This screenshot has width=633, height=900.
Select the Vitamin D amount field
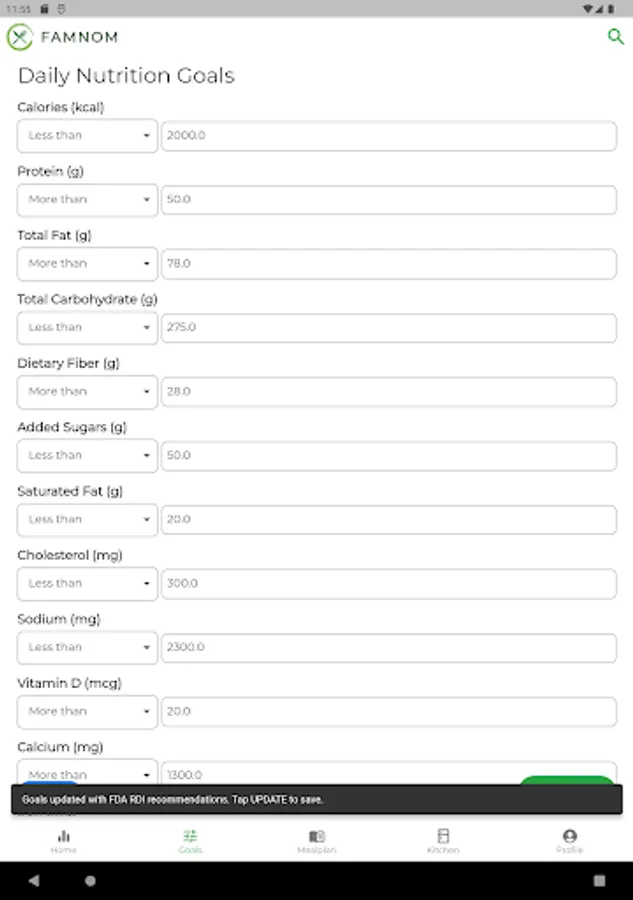[x=388, y=712]
